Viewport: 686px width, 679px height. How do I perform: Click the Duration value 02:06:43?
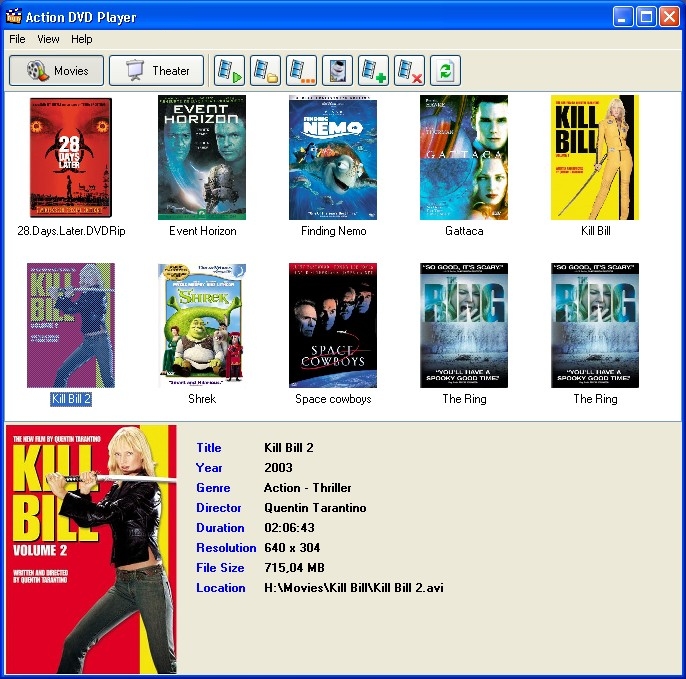[289, 528]
